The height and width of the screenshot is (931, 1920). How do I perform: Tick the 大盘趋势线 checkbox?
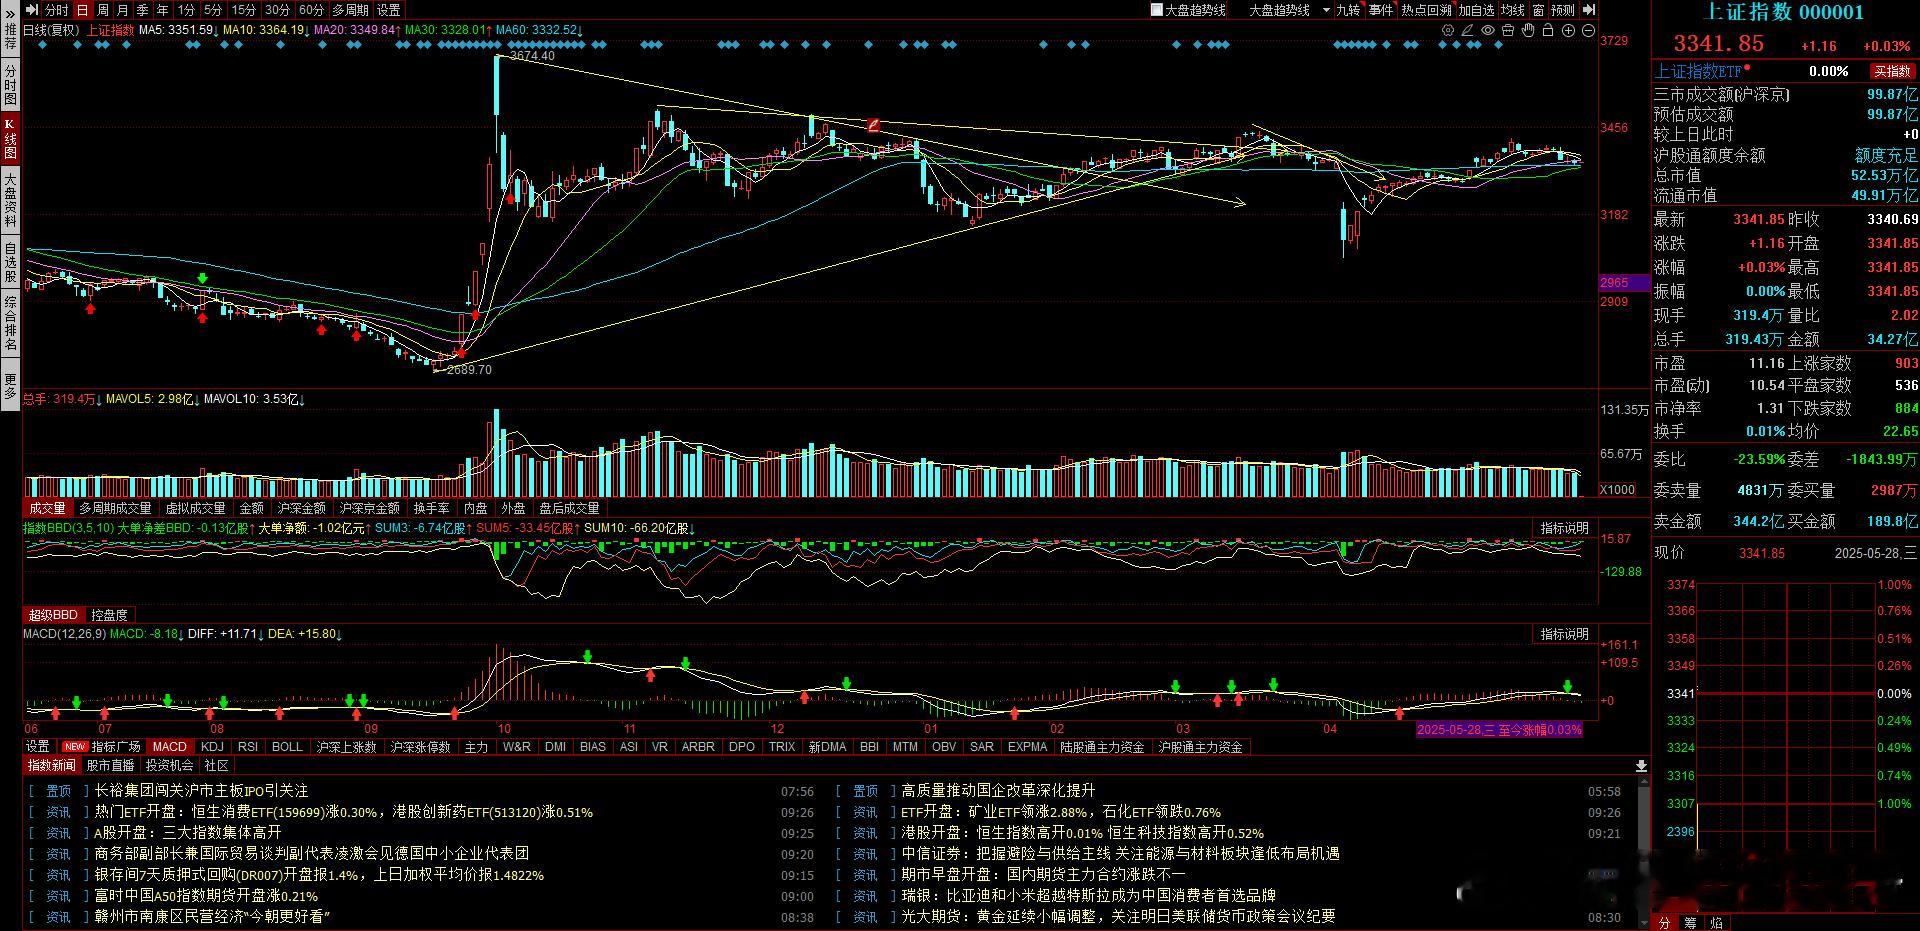1157,10
